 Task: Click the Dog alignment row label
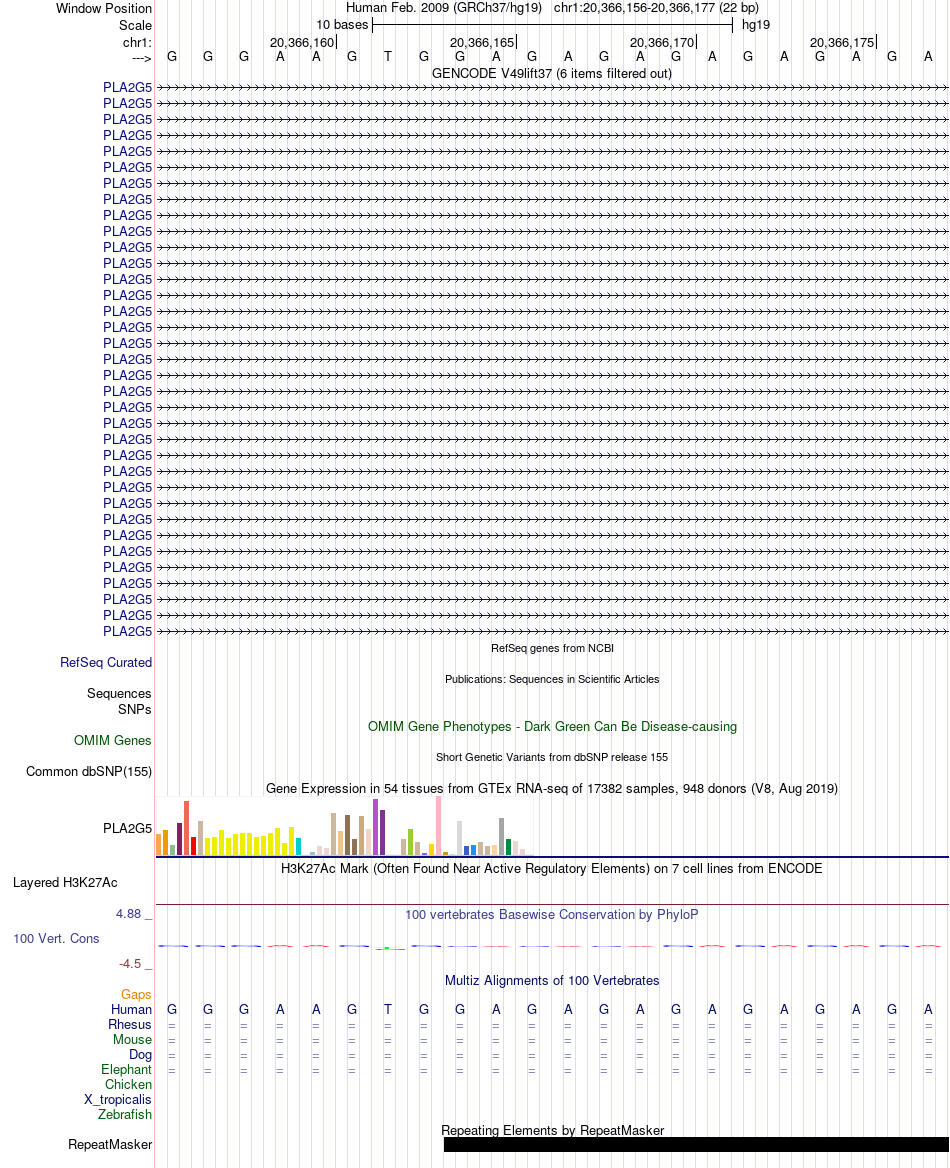[x=140, y=1055]
